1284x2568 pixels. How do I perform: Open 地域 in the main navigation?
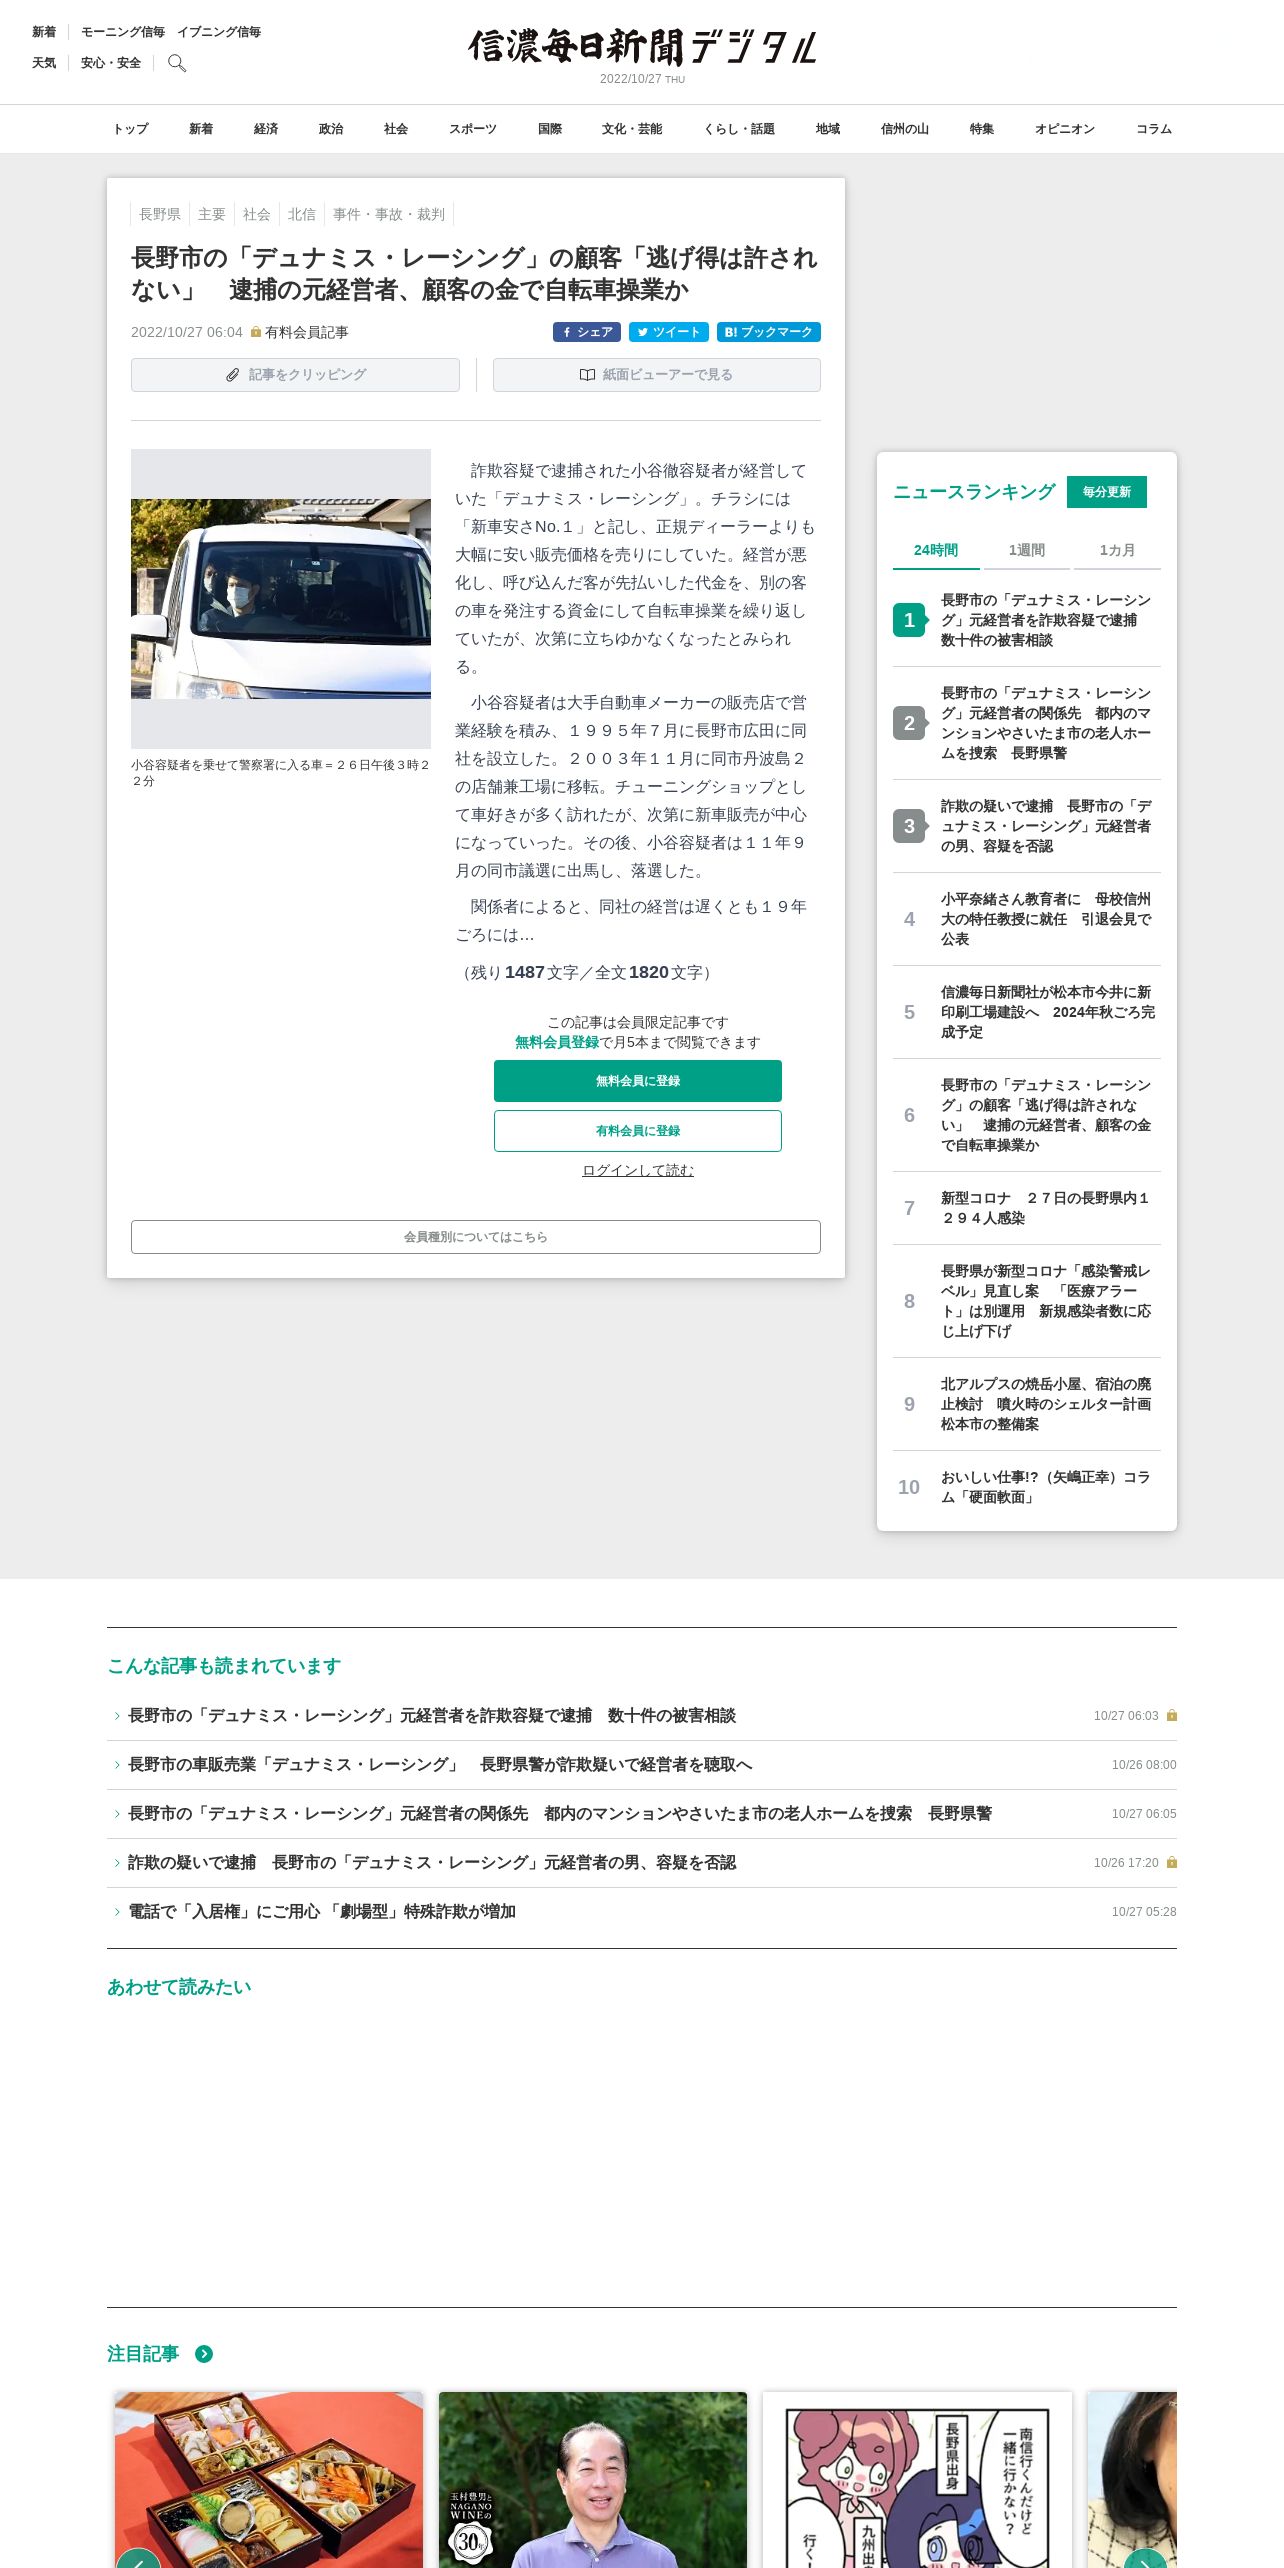point(828,129)
